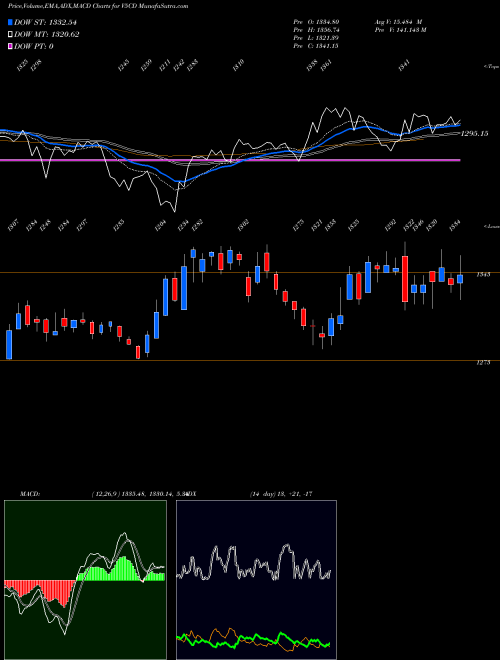
Task: Click the 'Pre L: 1321.39' low value
Action: 316,38
